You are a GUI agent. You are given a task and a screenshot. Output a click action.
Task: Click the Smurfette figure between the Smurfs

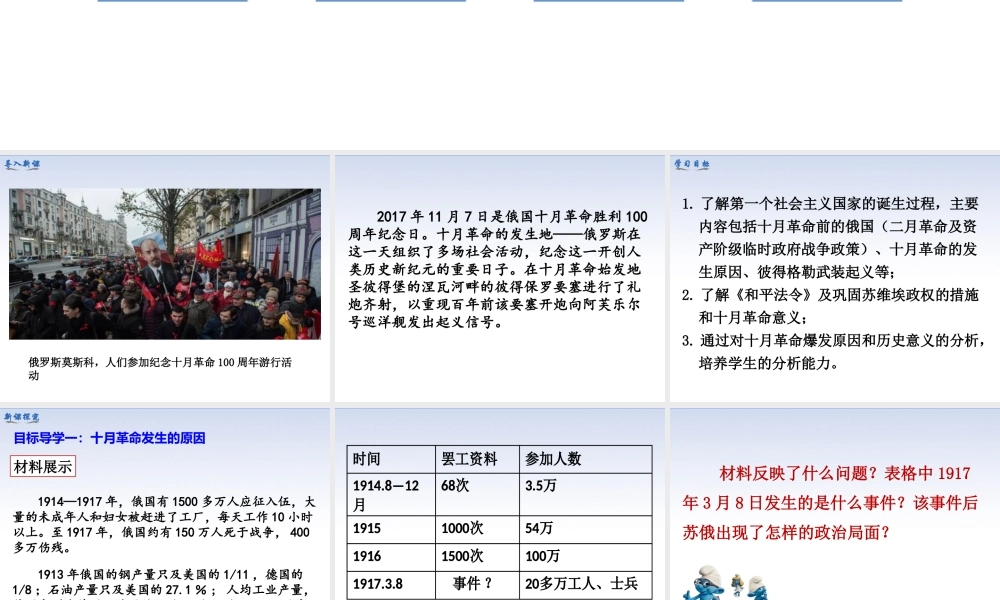[x=737, y=585]
